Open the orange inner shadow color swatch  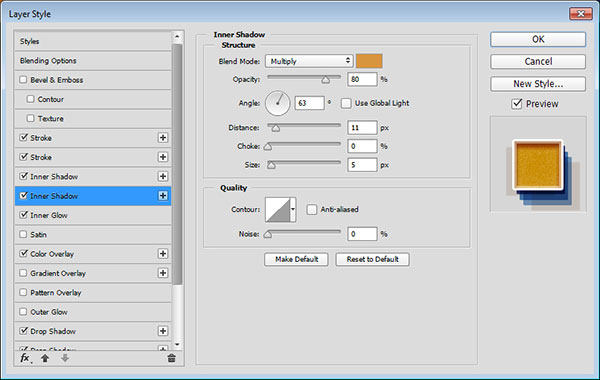pos(369,61)
